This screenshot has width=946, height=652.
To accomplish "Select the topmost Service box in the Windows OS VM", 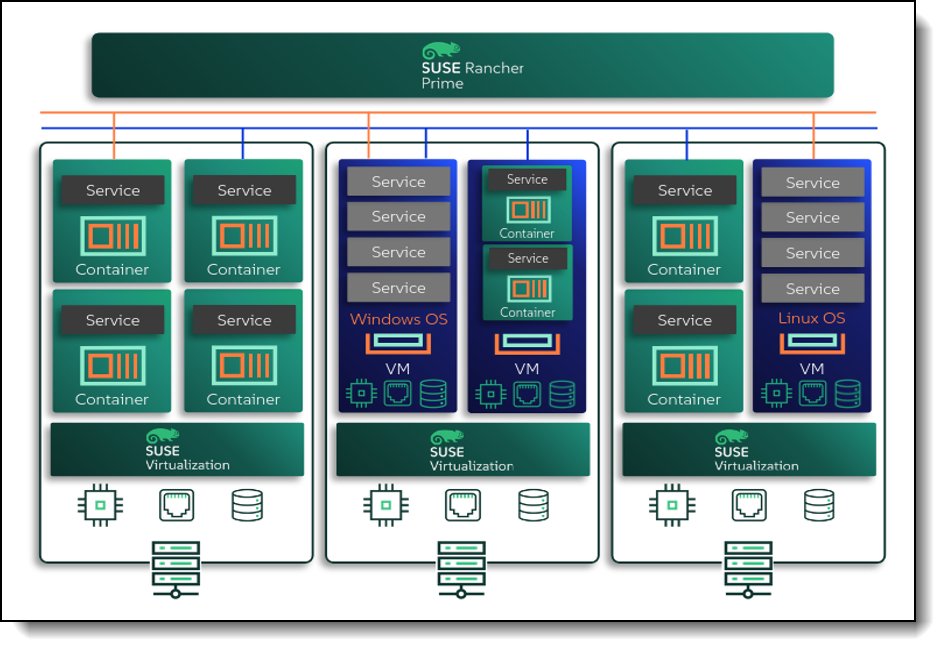I will tap(399, 182).
